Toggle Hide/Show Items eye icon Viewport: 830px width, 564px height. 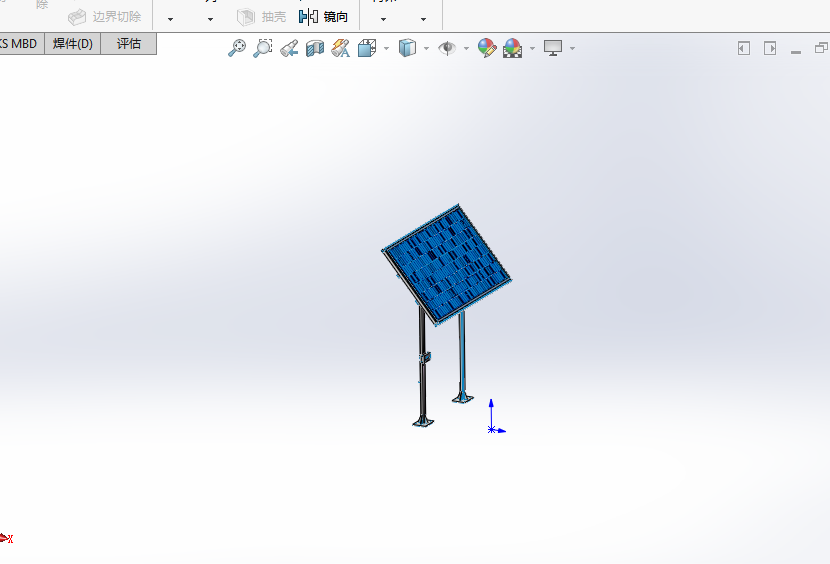[x=447, y=48]
